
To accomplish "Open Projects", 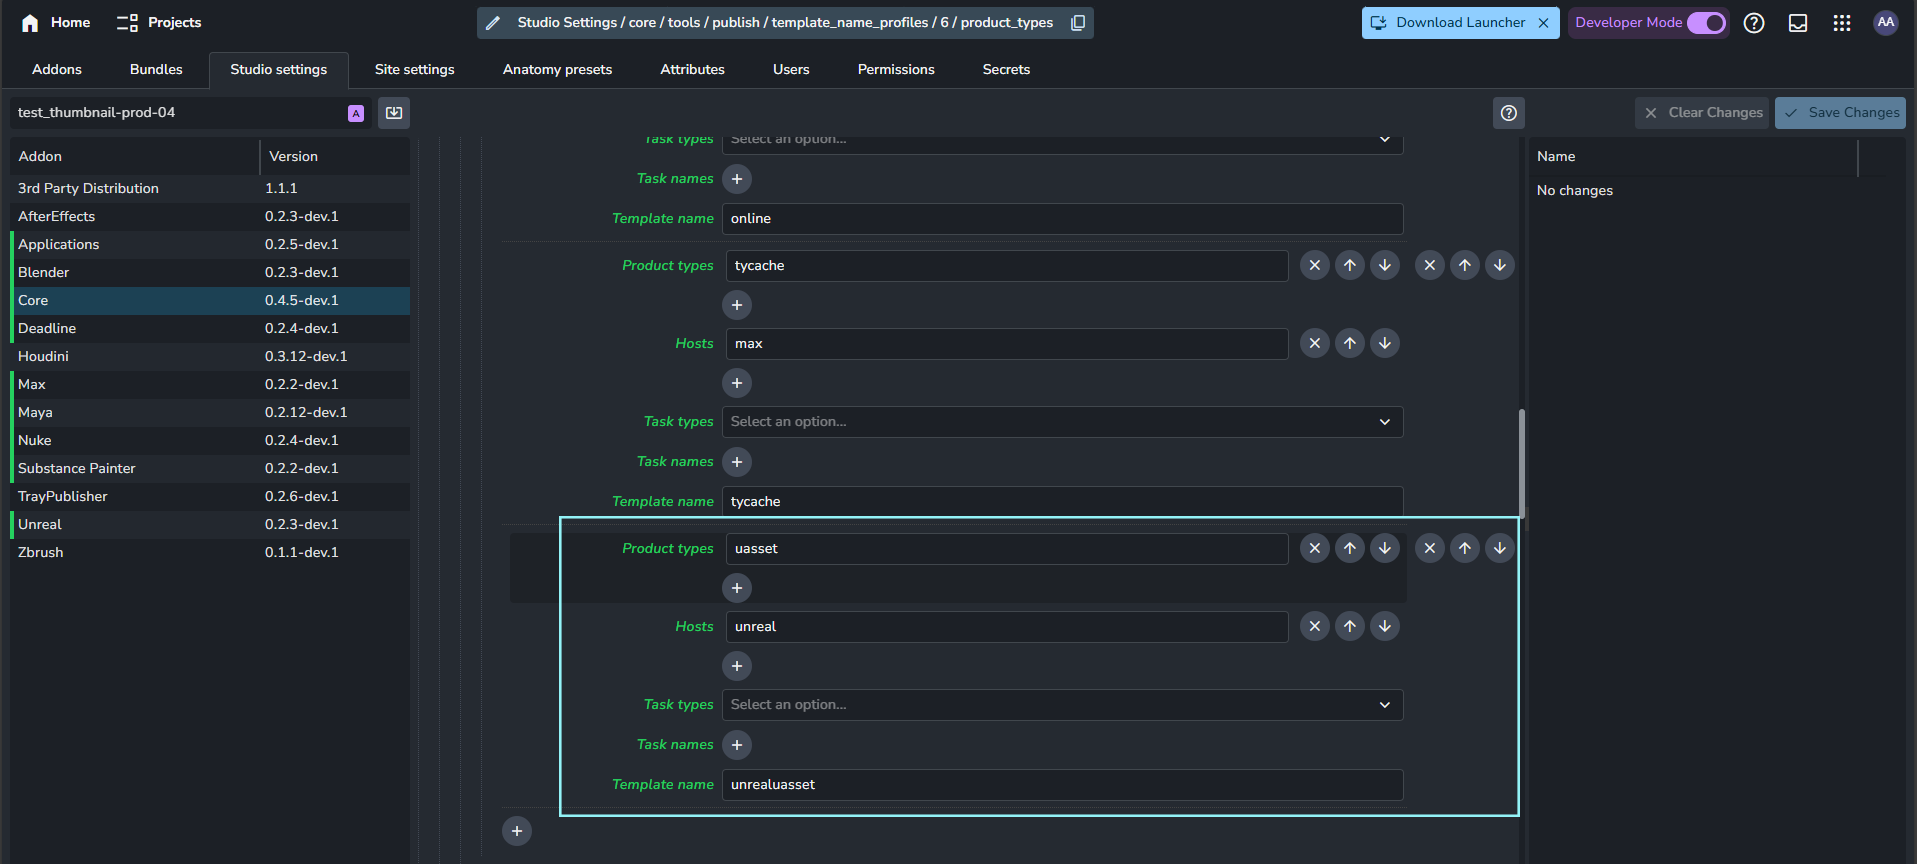I will click(x=159, y=23).
